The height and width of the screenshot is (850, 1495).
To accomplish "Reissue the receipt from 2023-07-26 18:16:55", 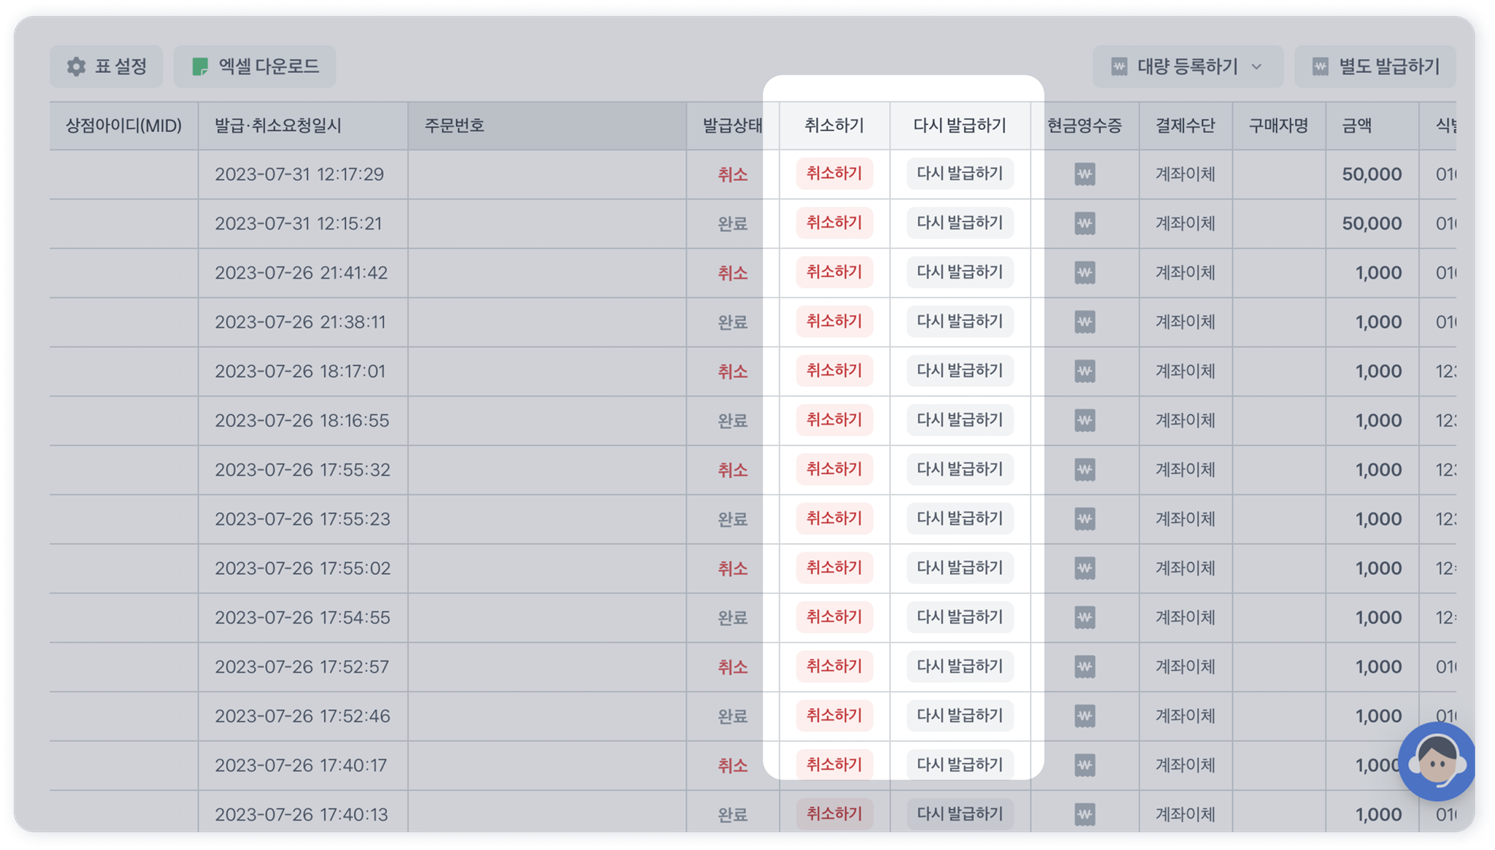I will click(x=959, y=420).
